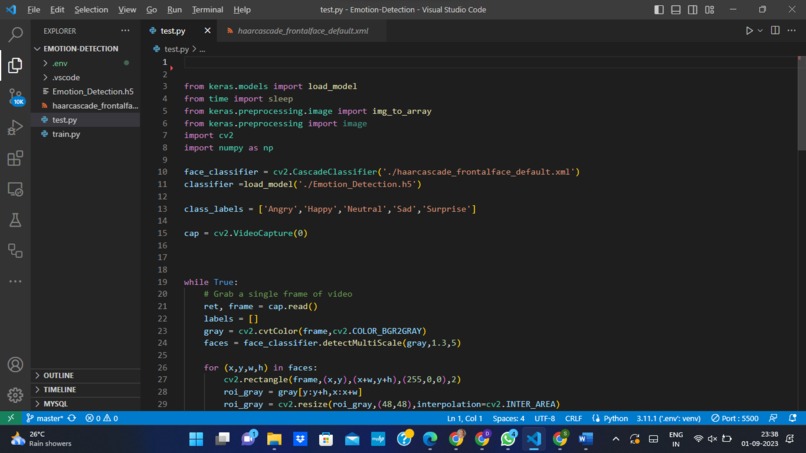Open haarcascade_frontalfa... file in explorer
This screenshot has width=806, height=453.
coord(95,106)
